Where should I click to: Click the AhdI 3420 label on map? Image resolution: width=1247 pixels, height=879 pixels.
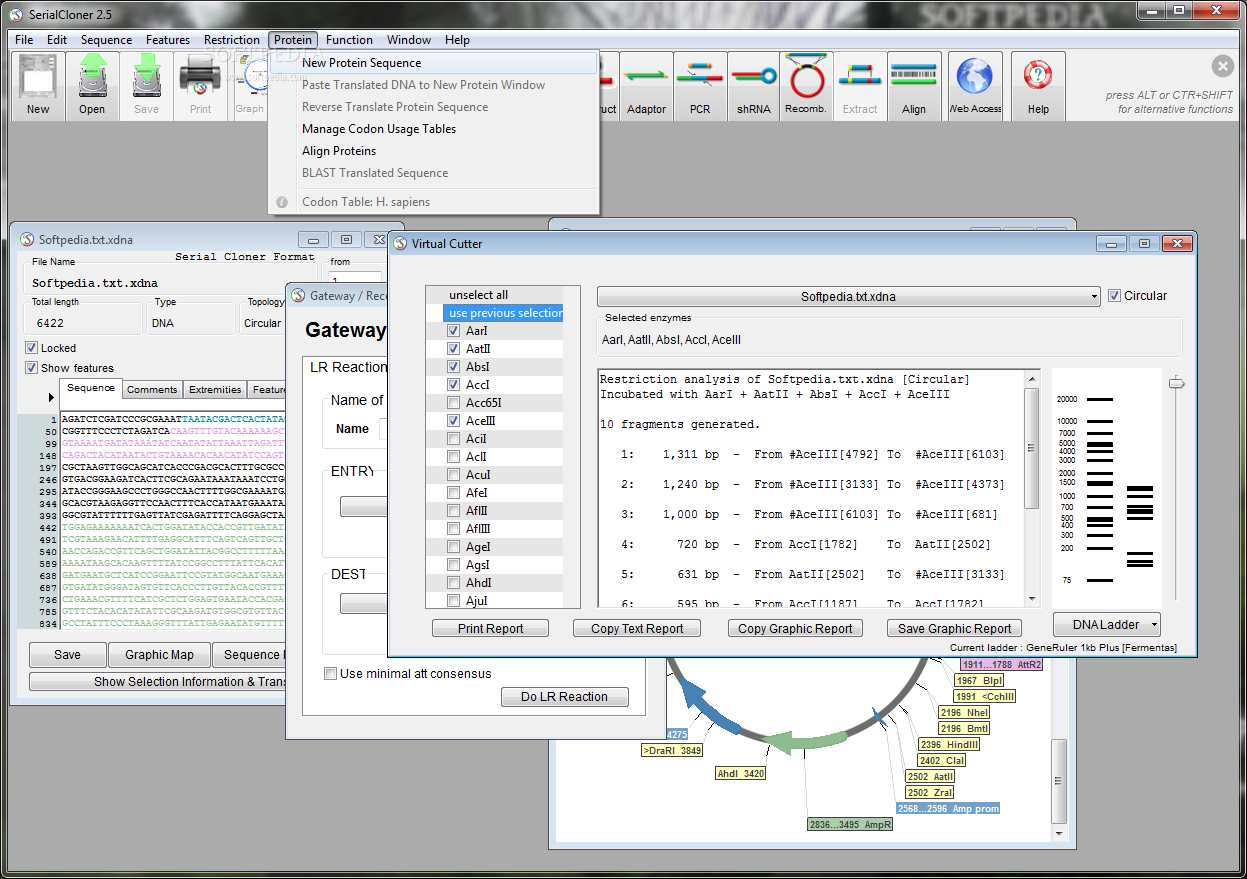coord(741,774)
